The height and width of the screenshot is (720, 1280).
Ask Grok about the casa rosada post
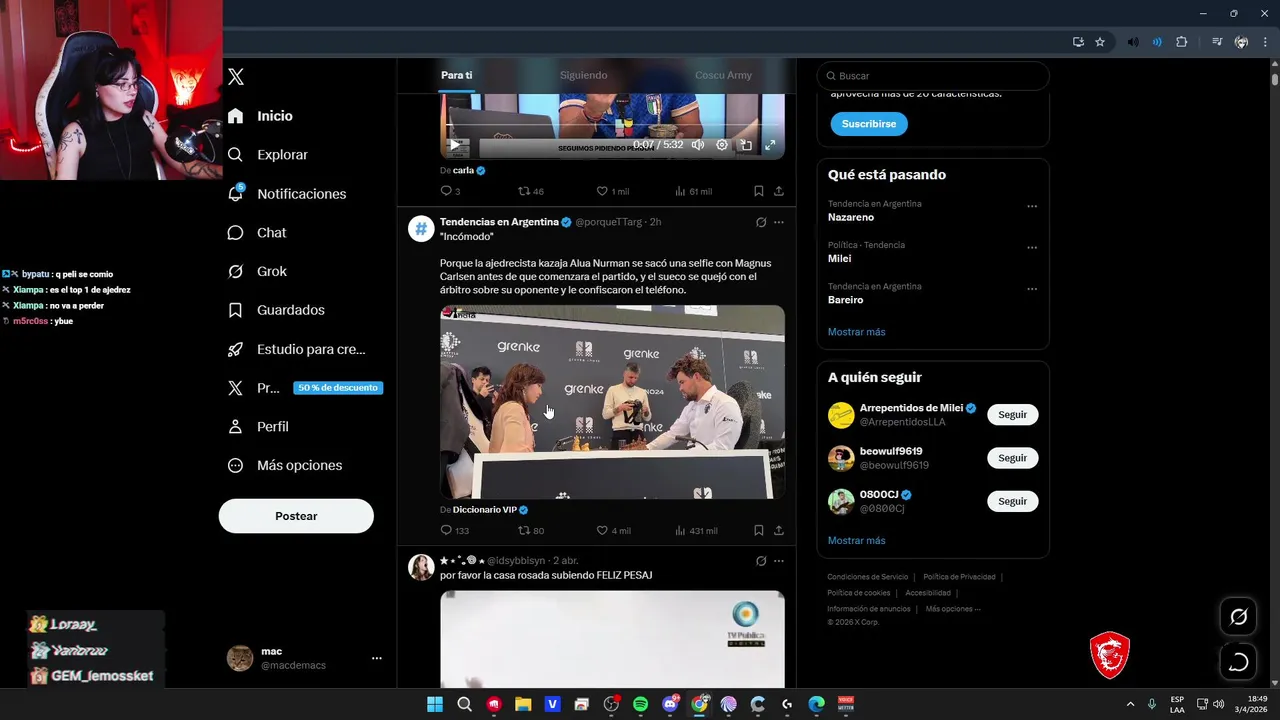[761, 561]
